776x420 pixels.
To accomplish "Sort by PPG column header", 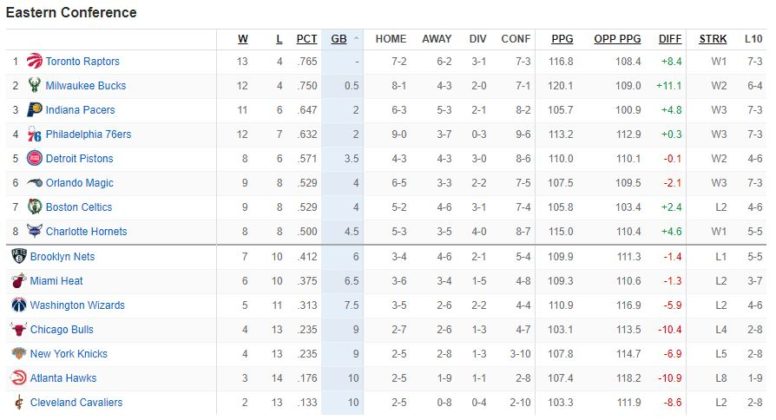I will coord(563,39).
